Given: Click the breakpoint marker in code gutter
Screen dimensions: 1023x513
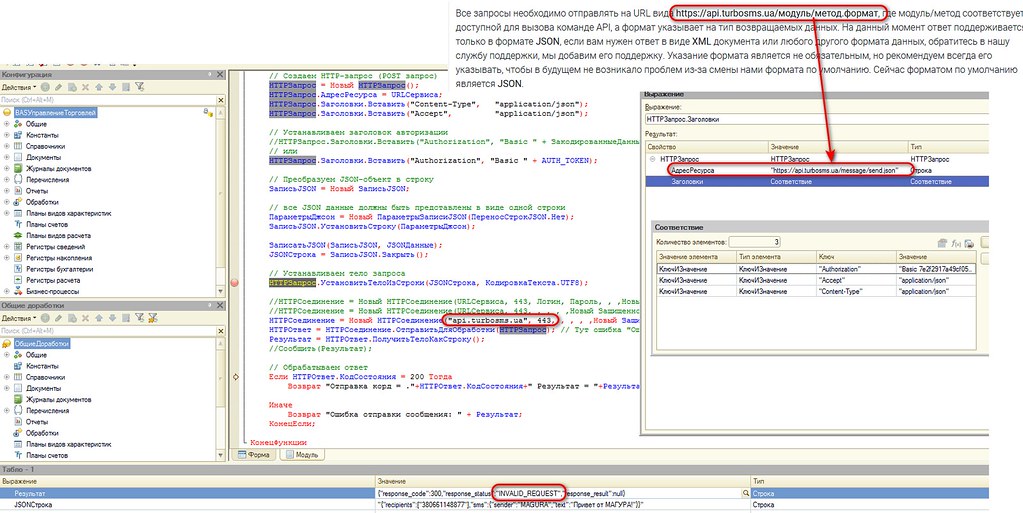Looking at the screenshot, I should (x=236, y=283).
